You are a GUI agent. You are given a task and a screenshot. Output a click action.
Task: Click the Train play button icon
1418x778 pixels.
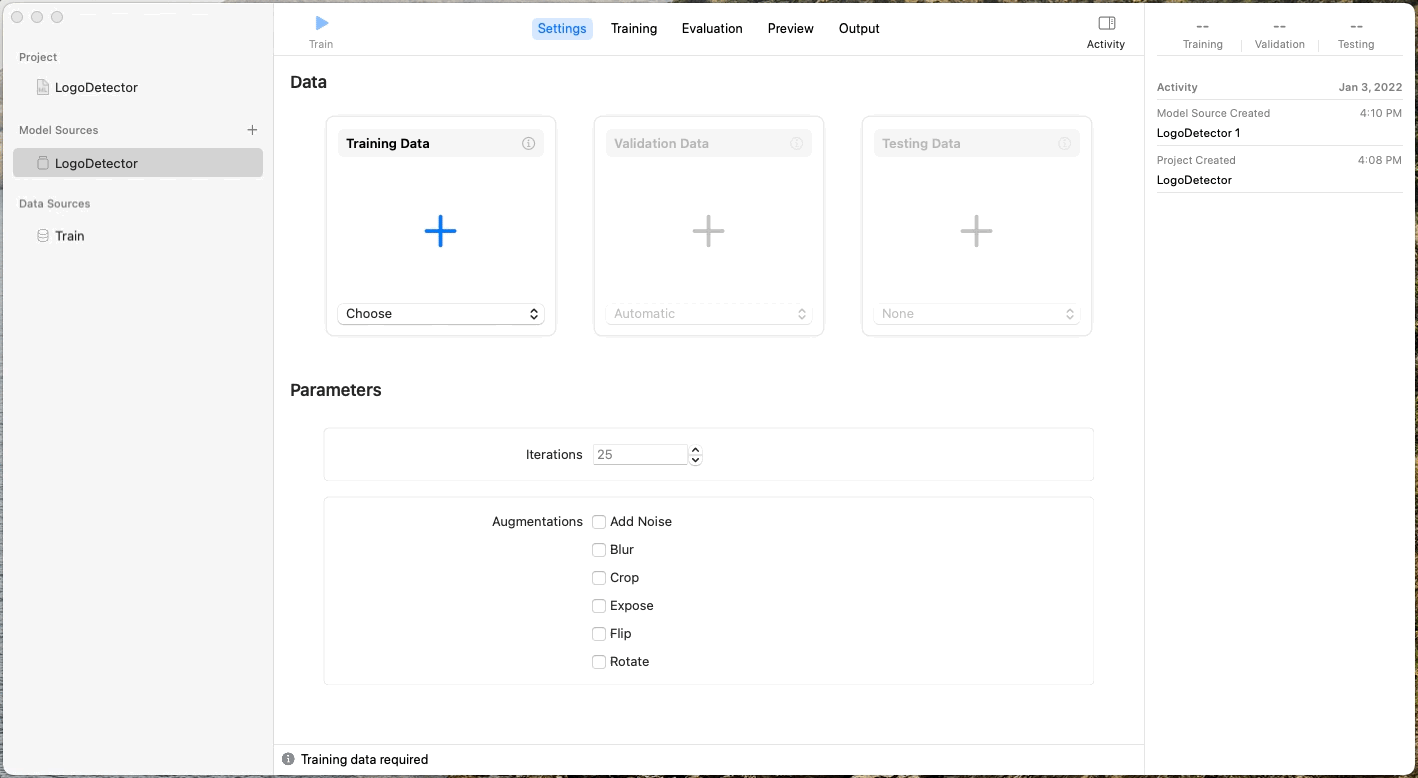(x=321, y=23)
